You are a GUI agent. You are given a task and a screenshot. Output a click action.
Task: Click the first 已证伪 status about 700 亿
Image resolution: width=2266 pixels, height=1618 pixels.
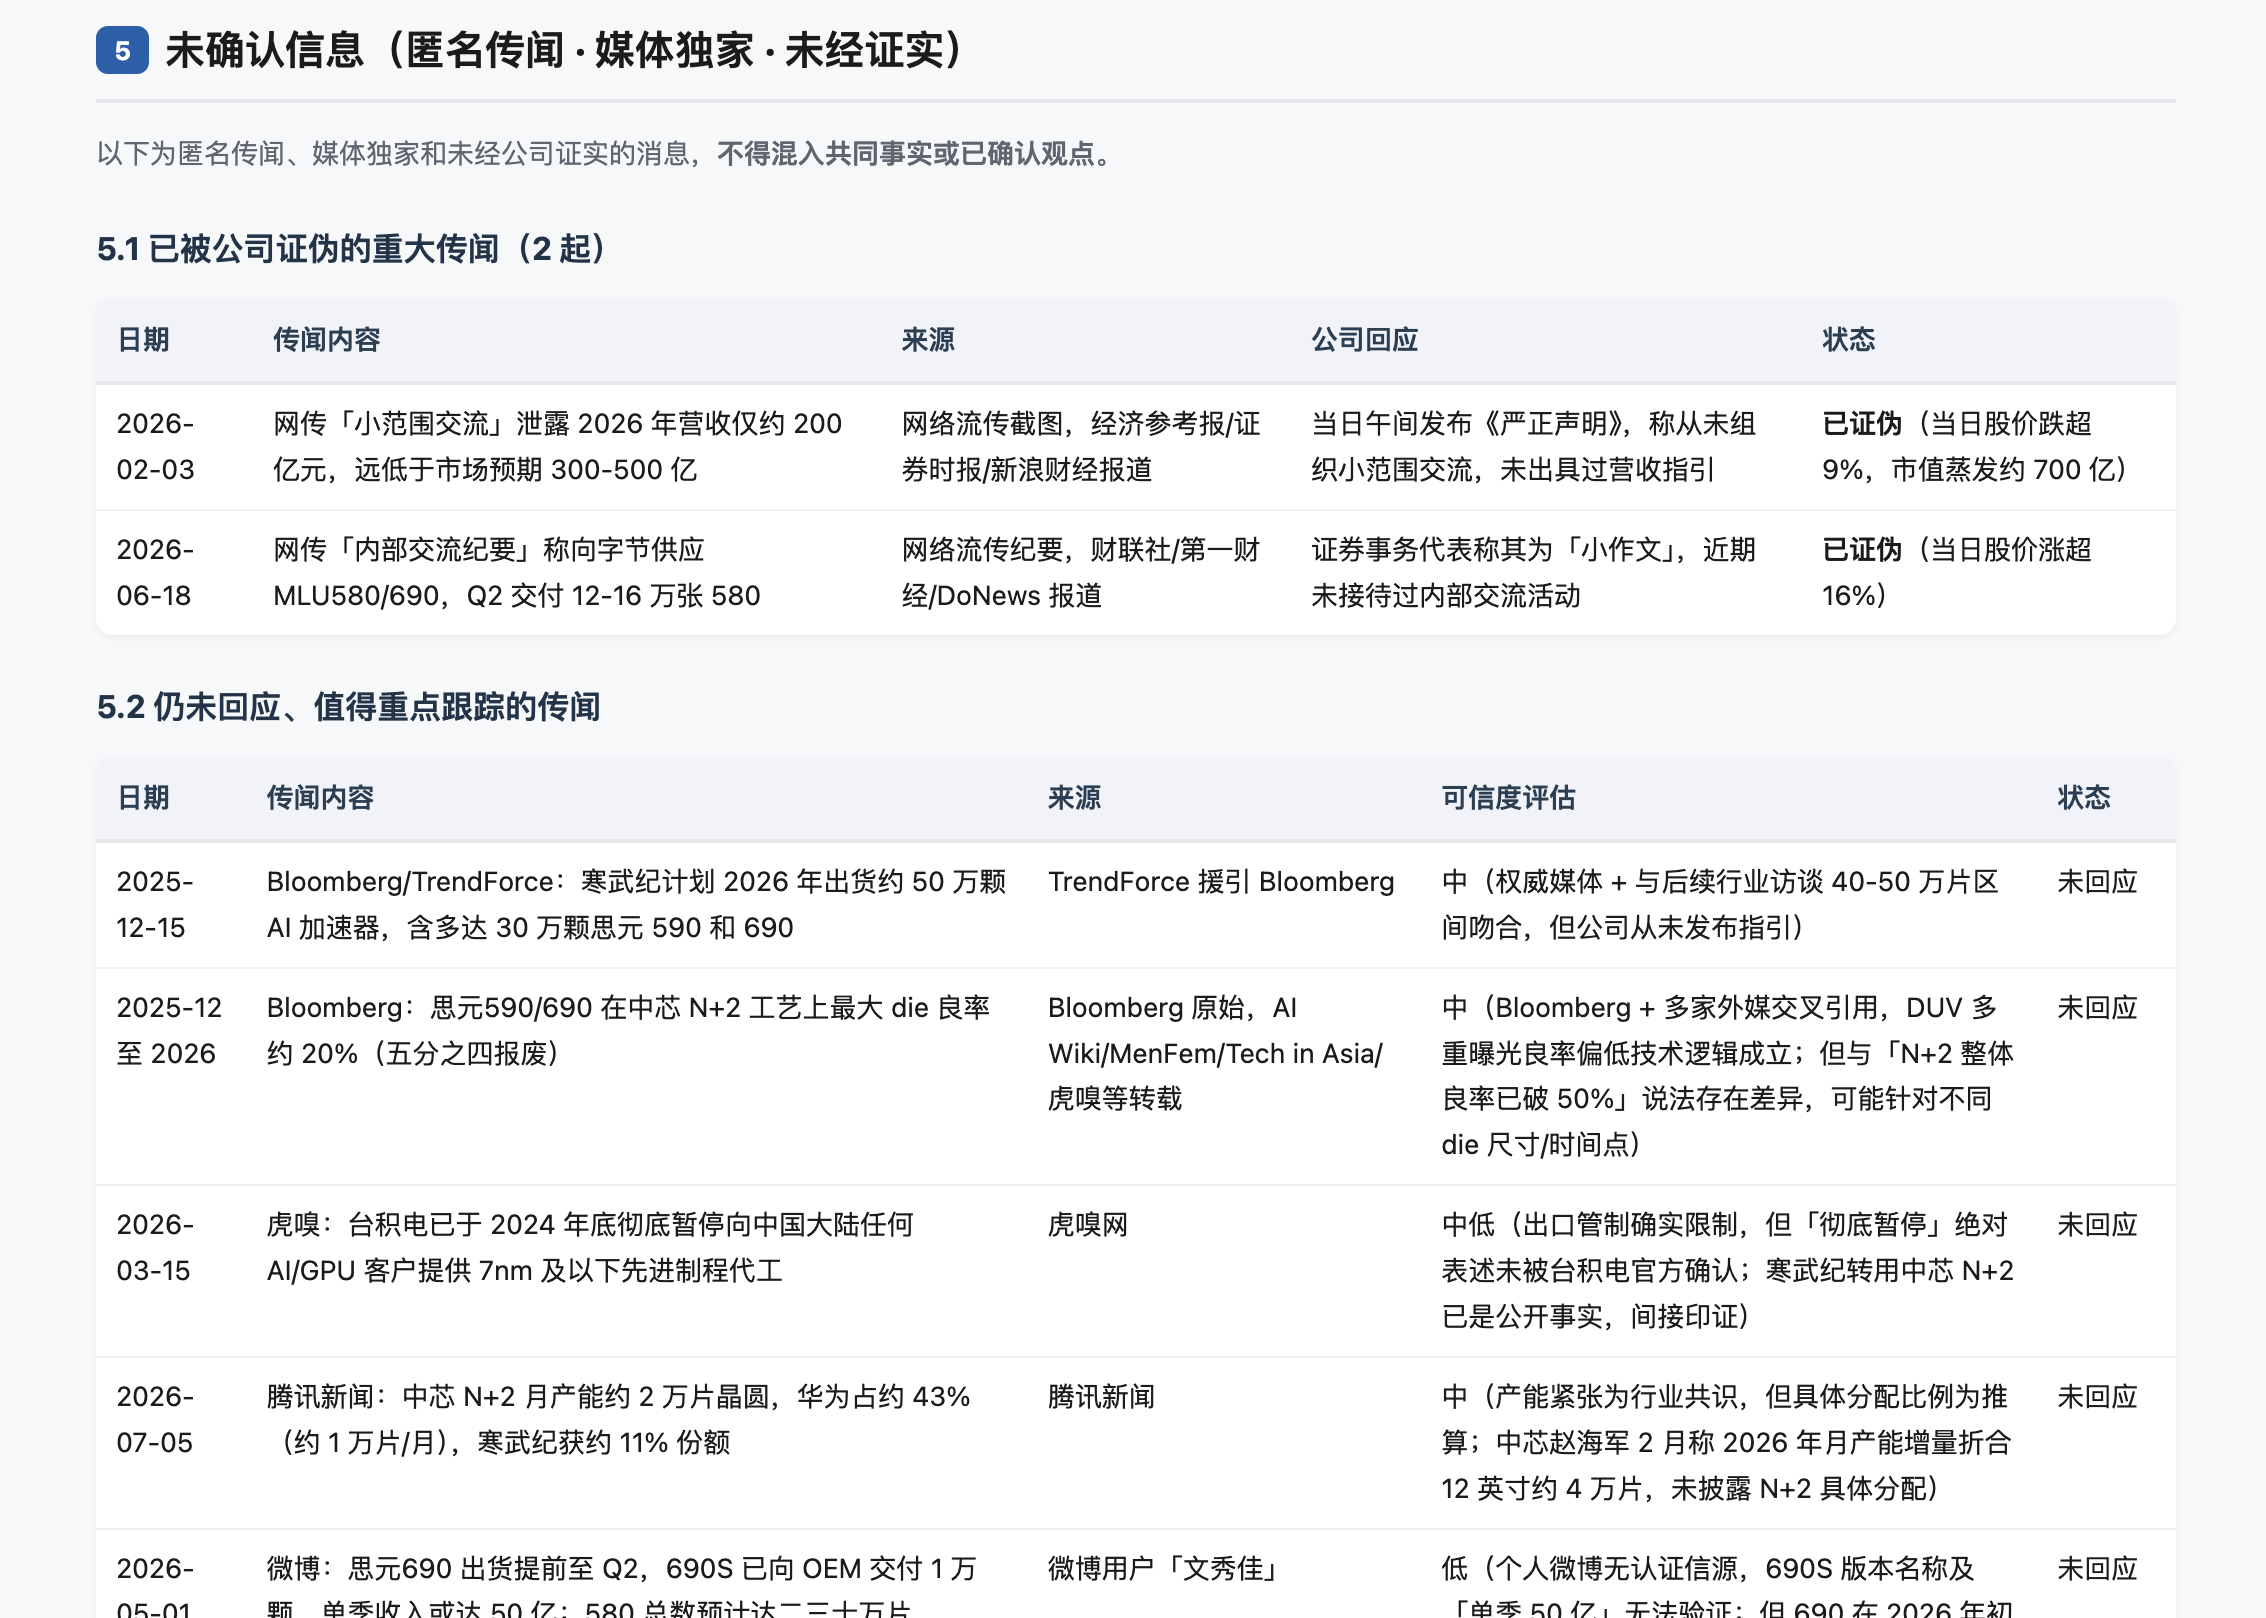point(1975,446)
